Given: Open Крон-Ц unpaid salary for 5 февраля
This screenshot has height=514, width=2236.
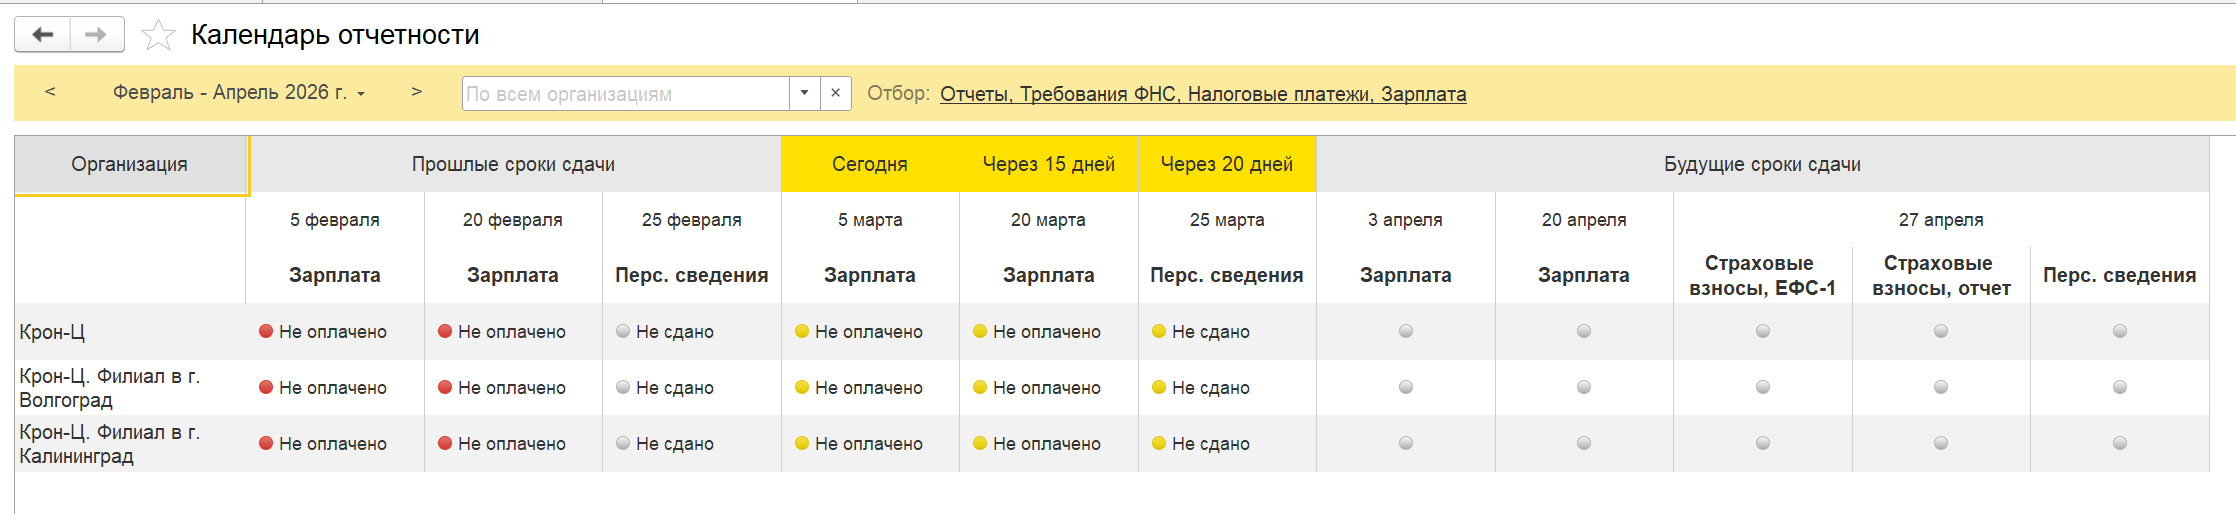Looking at the screenshot, I should click(323, 332).
